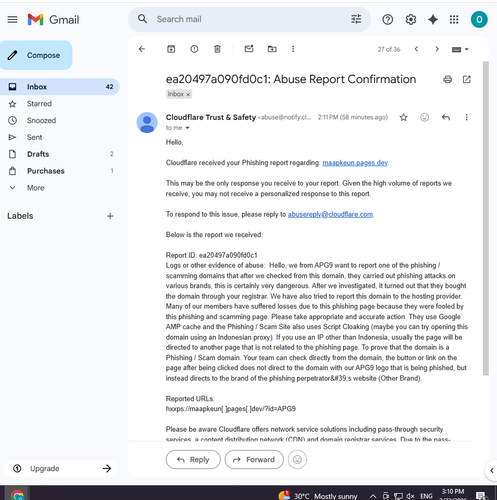497x500 pixels.
Task: Open maapkeun.pages.dev link
Action: (355, 163)
